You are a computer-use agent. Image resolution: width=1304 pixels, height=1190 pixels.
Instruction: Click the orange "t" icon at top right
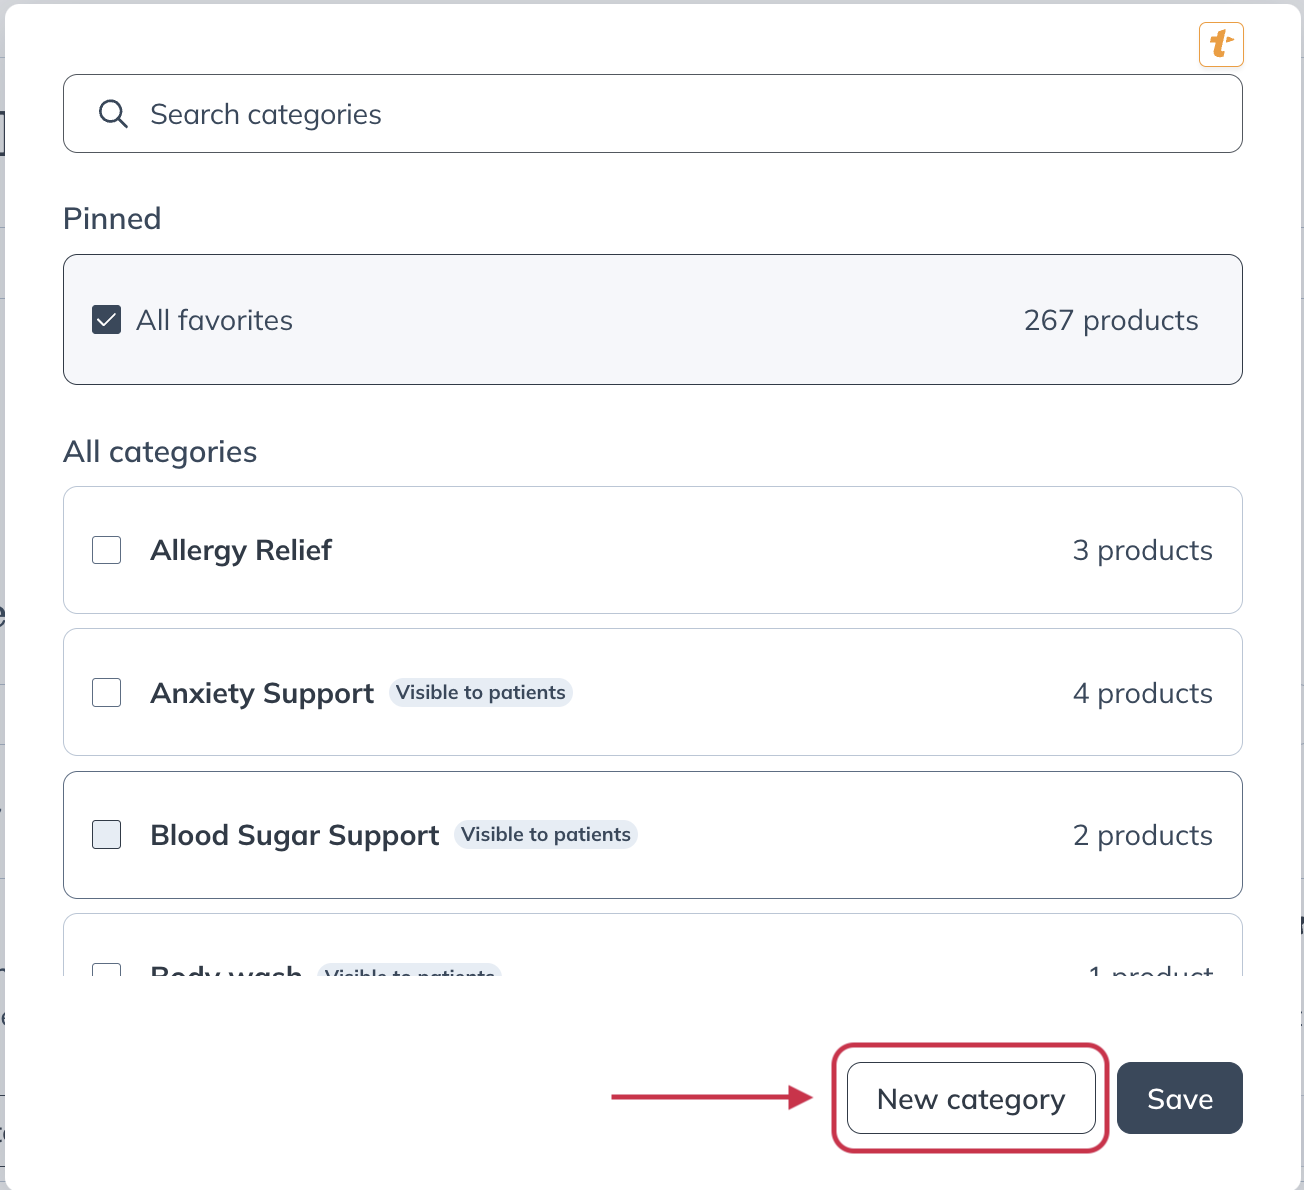[1221, 45]
